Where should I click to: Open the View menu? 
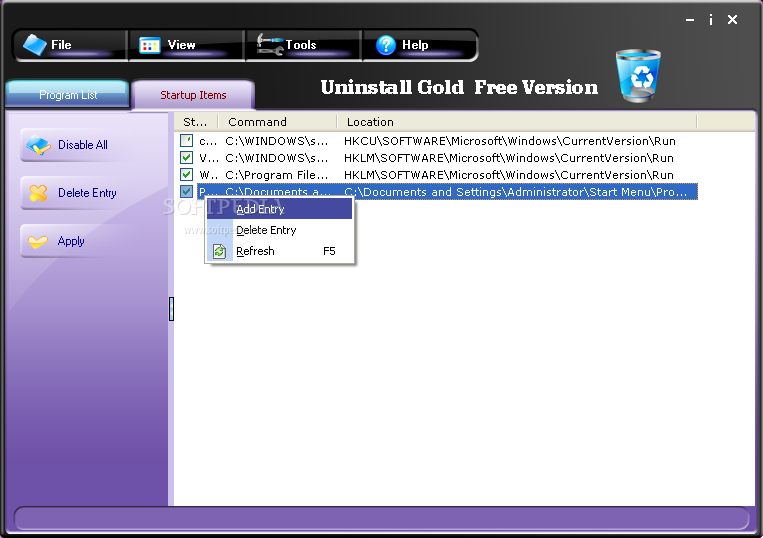click(x=186, y=45)
